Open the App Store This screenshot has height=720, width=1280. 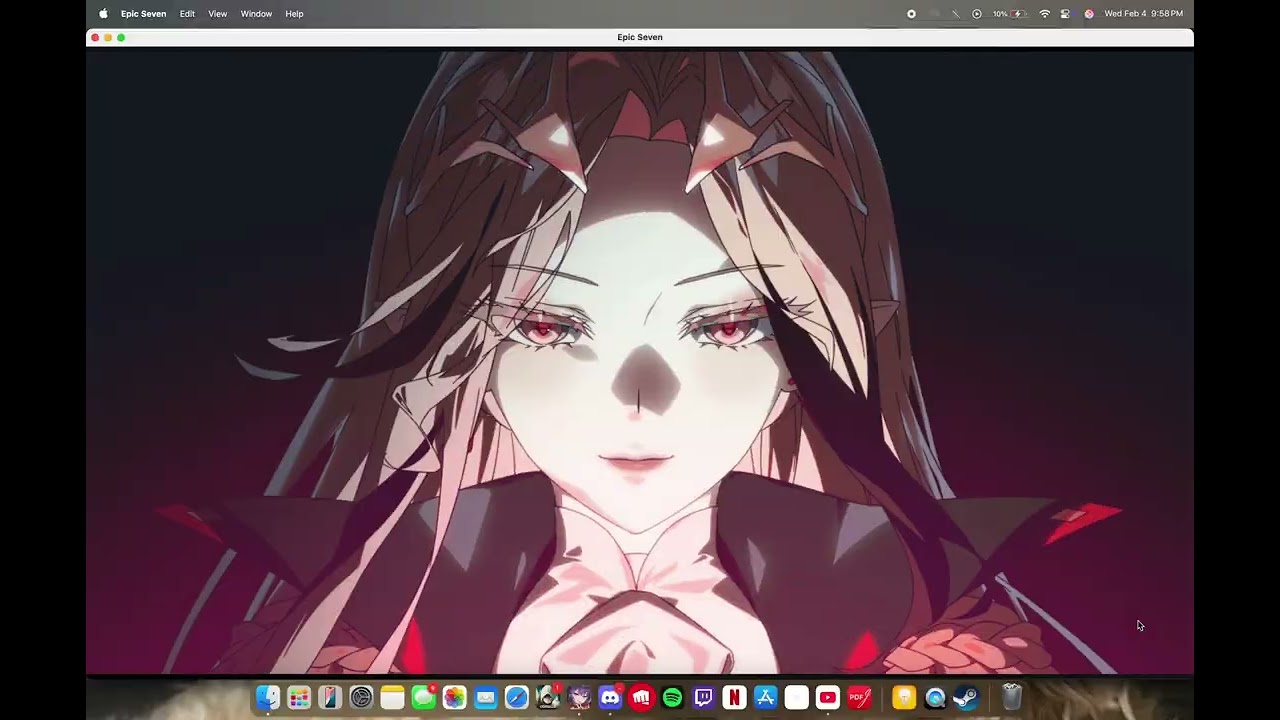point(766,697)
